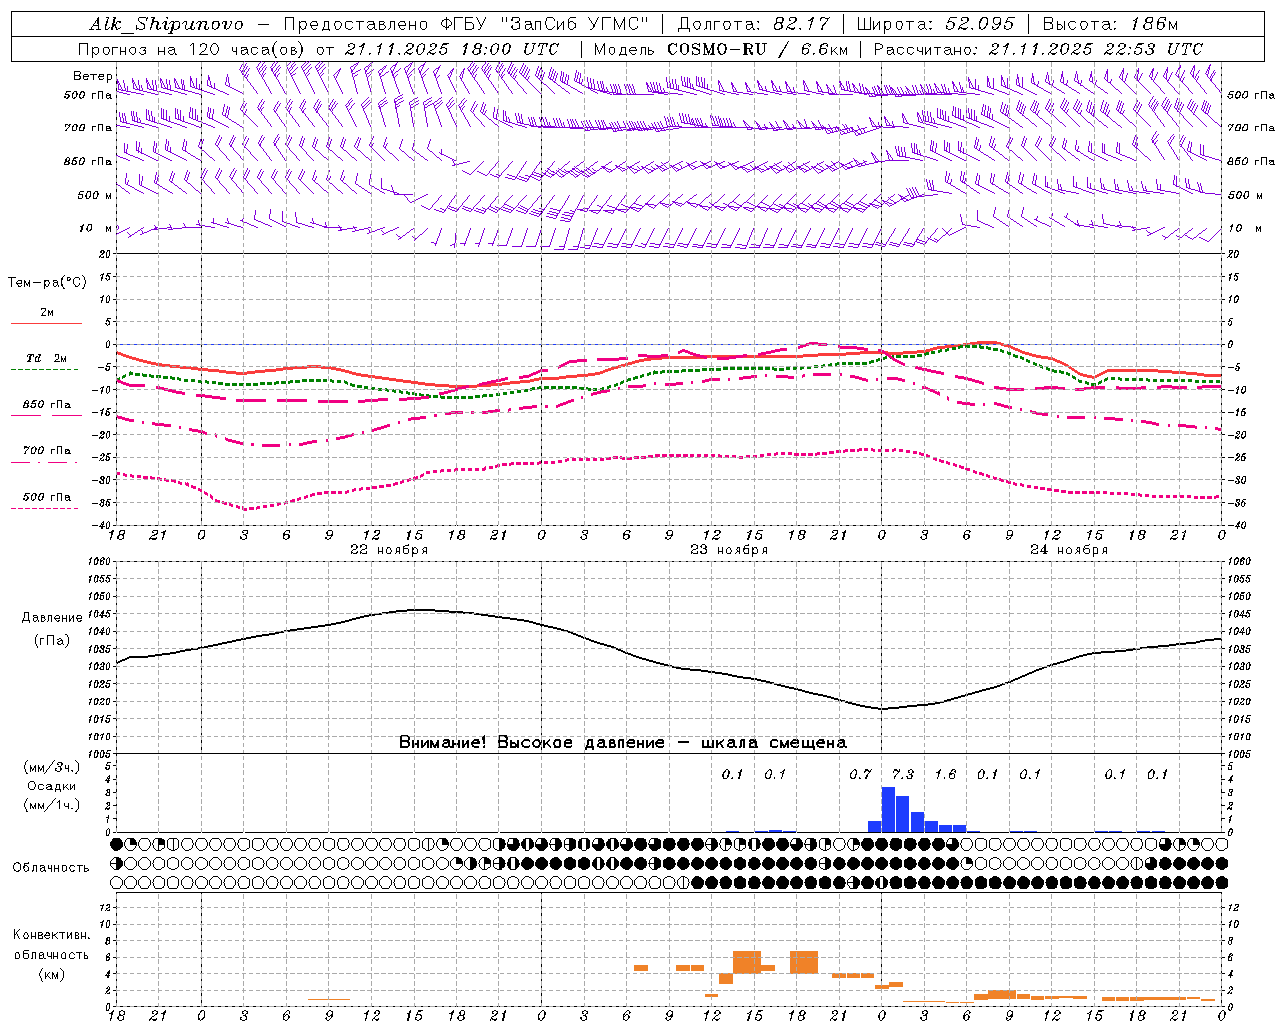Screen dimensions: 1280x1024
Task: Click the model name "COSMO-RU / 6.6км"
Action: coord(757,49)
